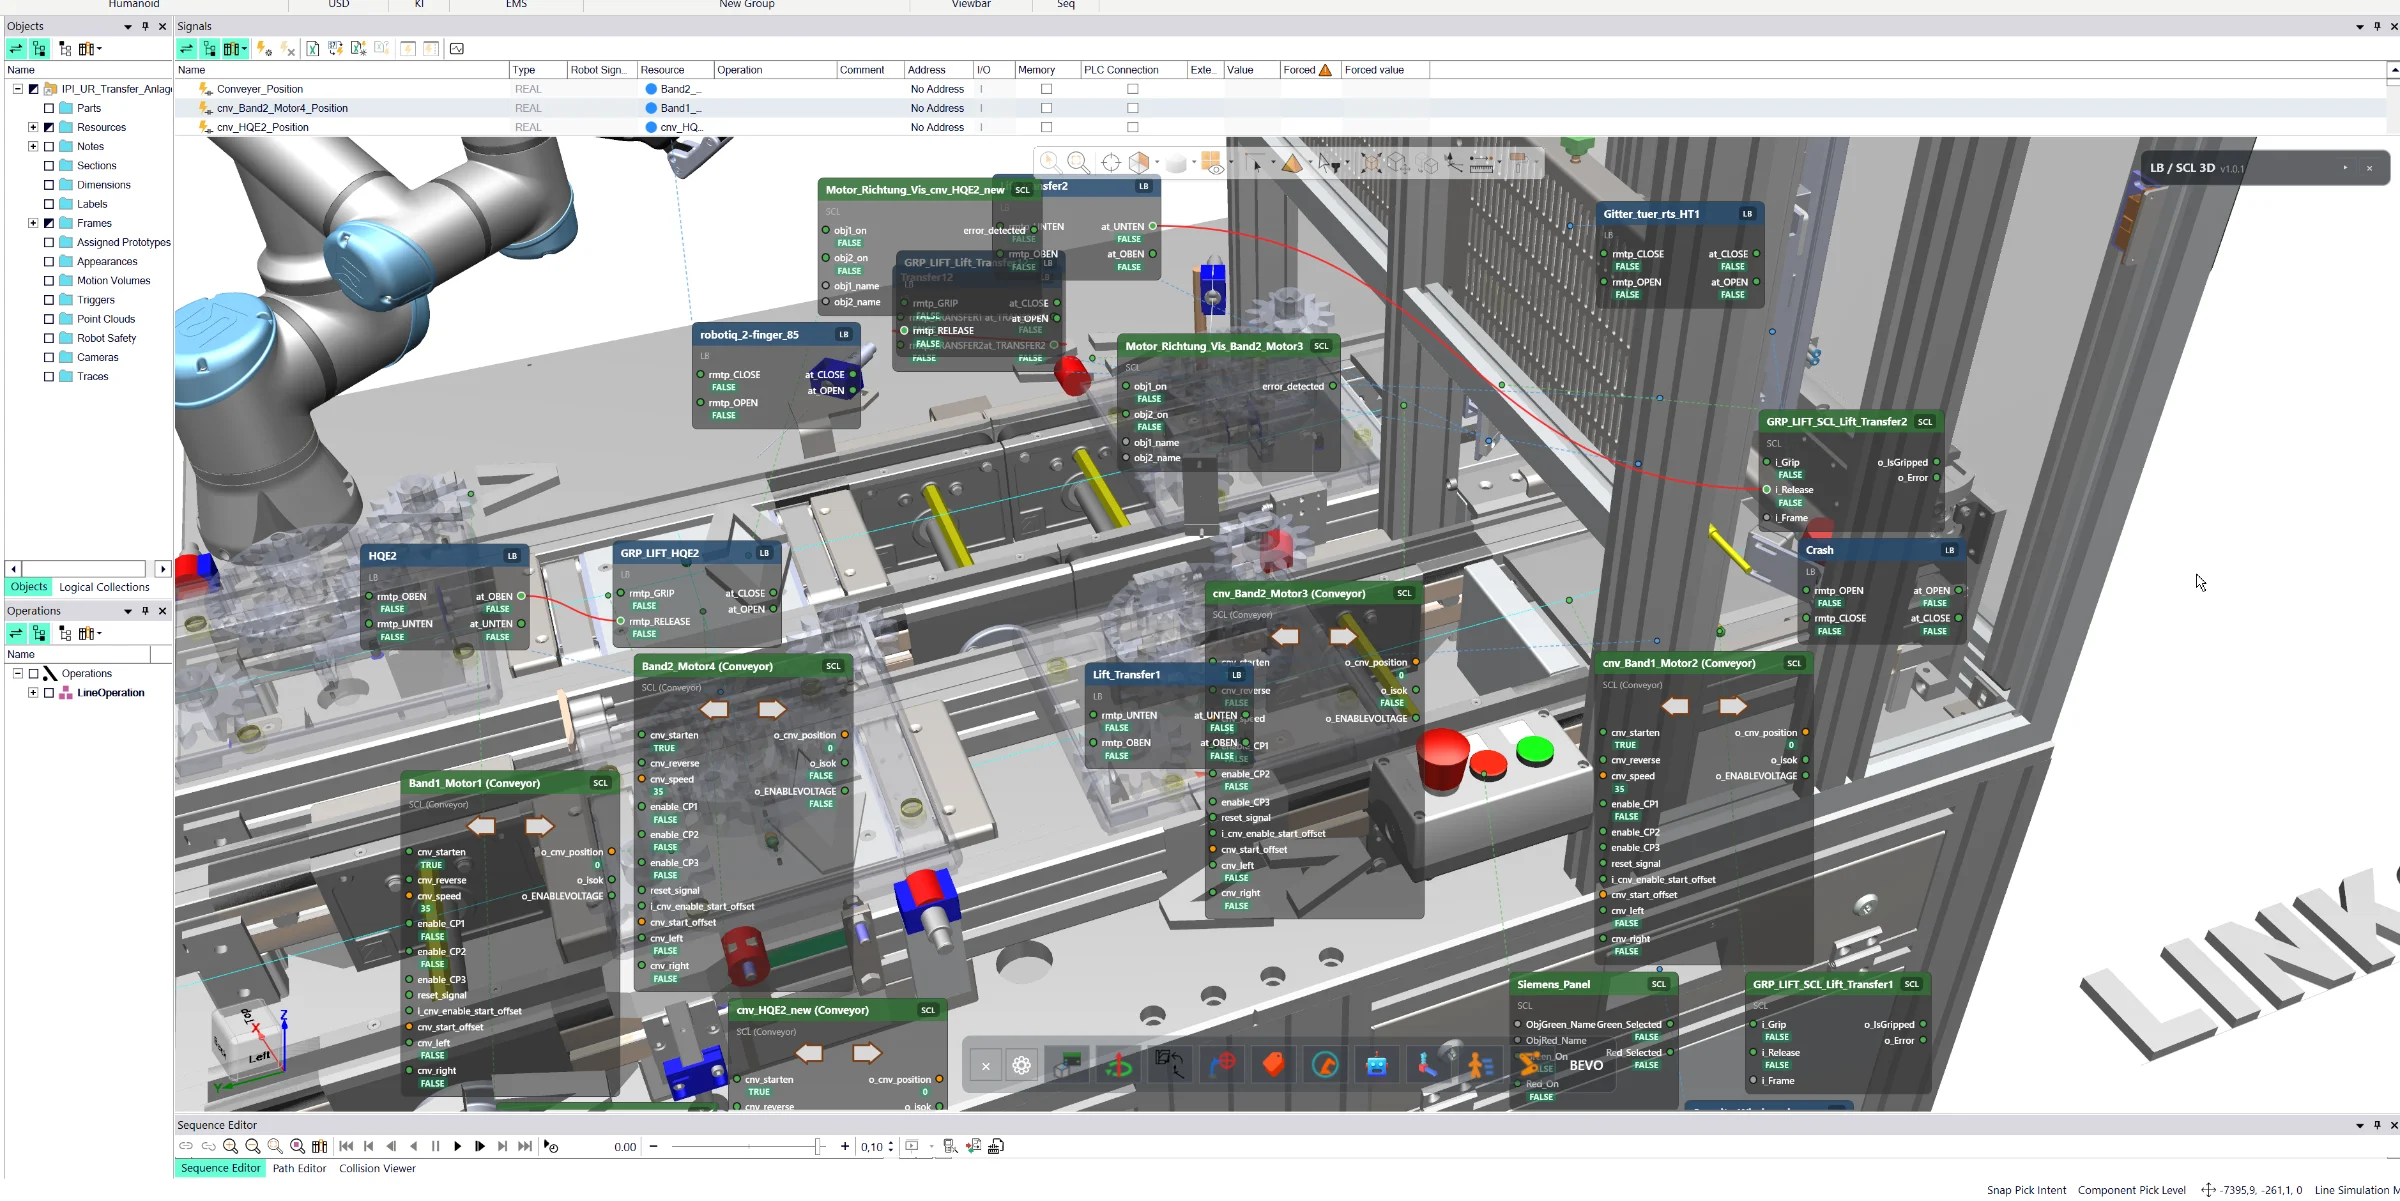The height and width of the screenshot is (1201, 2400).
Task: Jump to start of simulation
Action: (x=346, y=1147)
